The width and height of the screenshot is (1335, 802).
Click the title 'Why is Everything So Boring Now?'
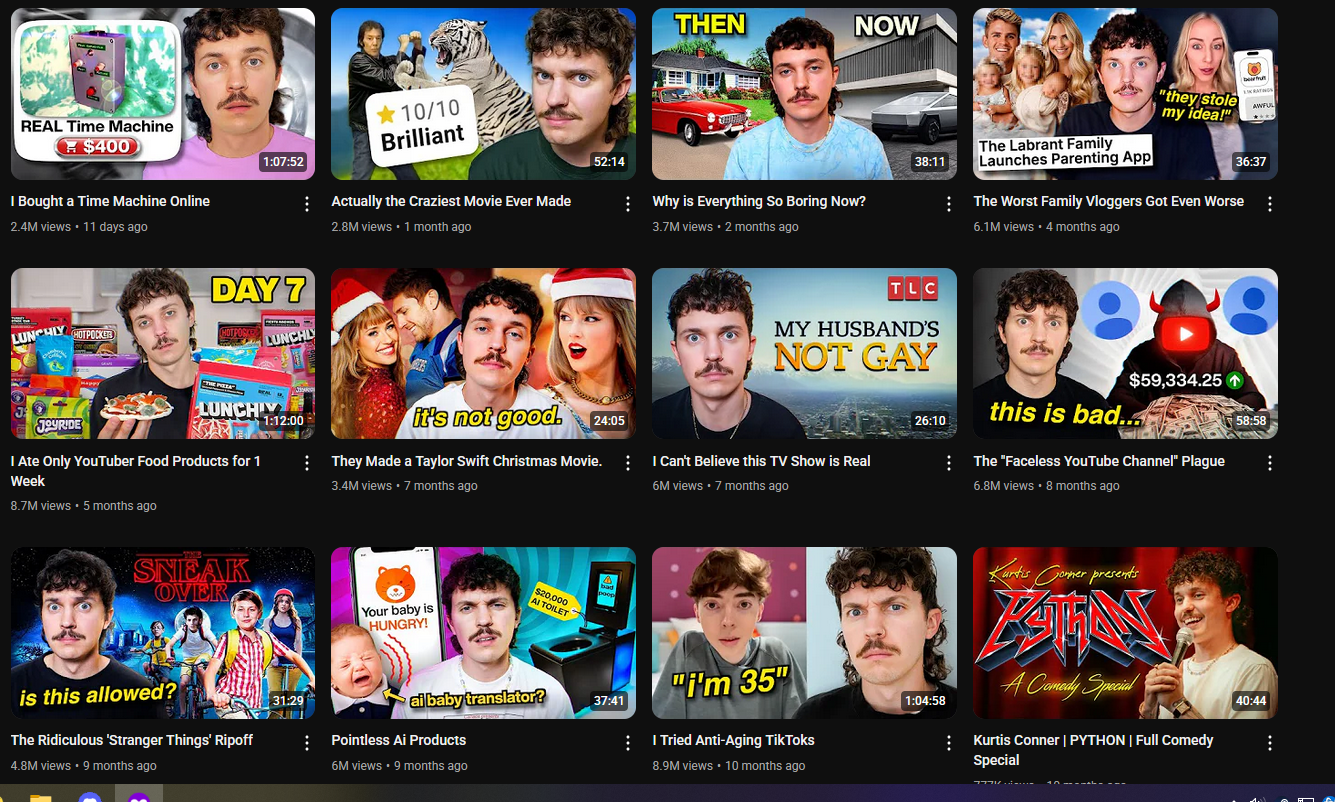pos(759,201)
